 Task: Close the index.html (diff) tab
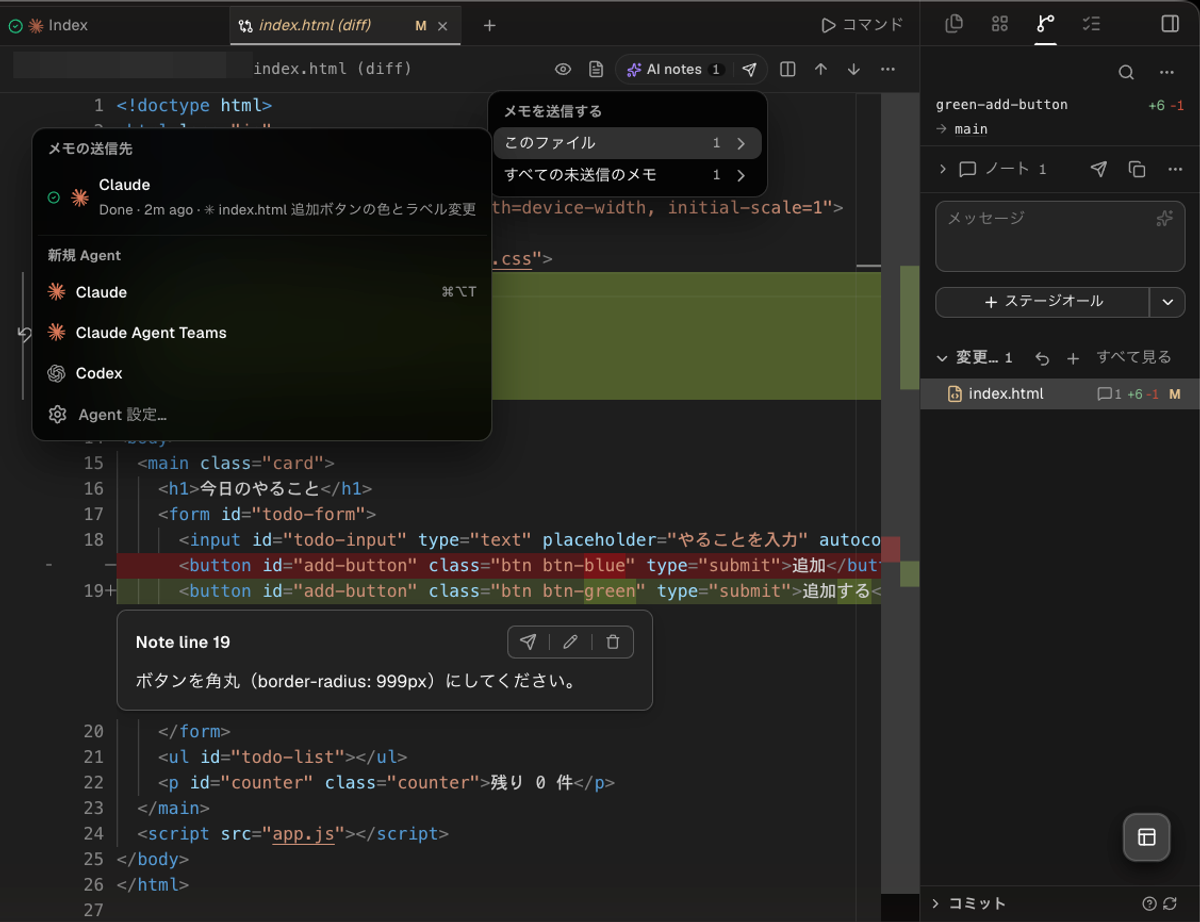point(443,26)
